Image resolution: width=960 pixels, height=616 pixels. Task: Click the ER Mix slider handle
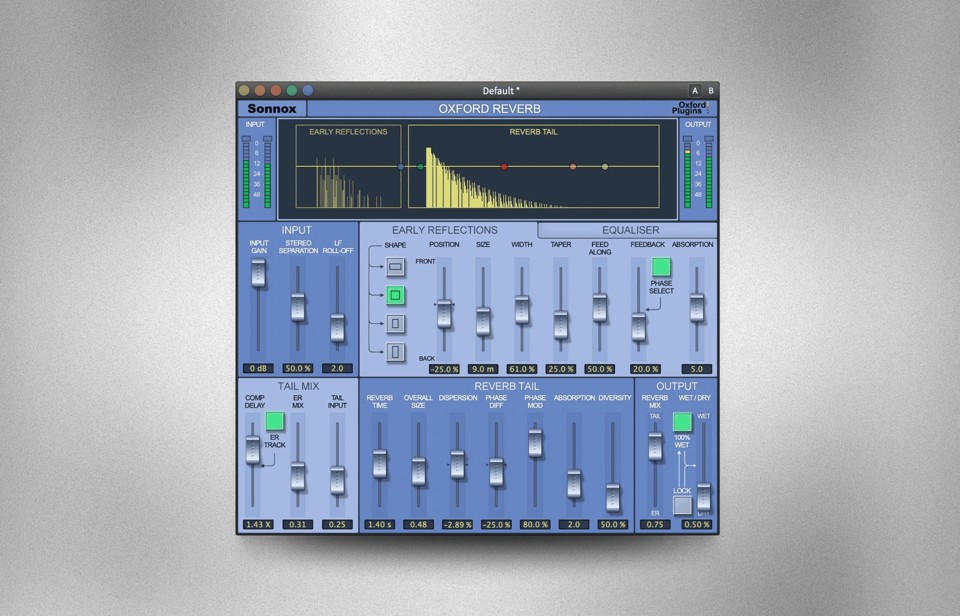pyautogui.click(x=298, y=476)
